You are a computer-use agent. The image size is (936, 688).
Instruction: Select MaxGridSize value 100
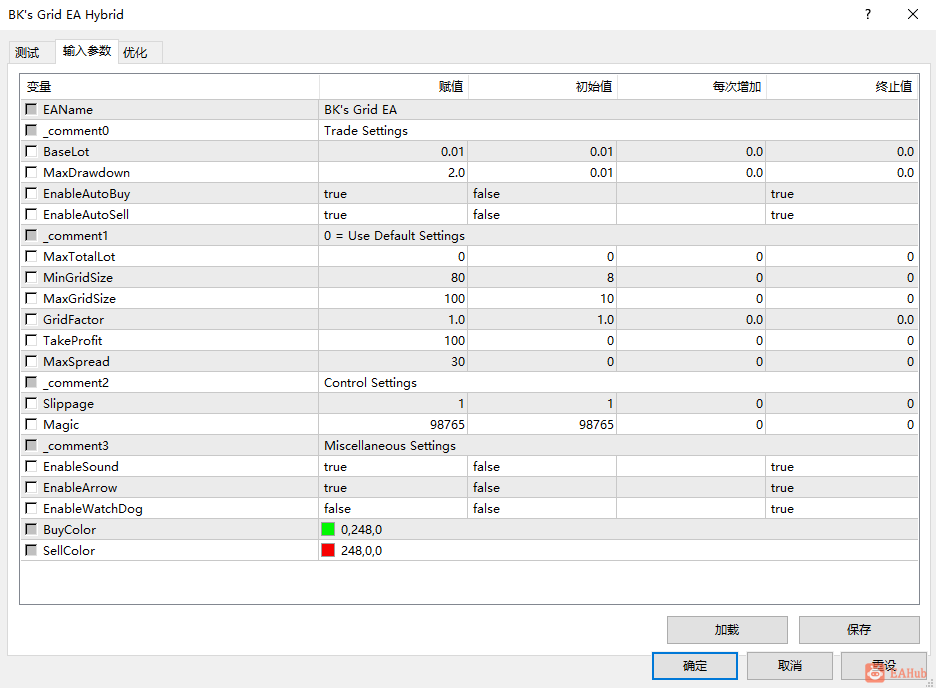coord(393,298)
